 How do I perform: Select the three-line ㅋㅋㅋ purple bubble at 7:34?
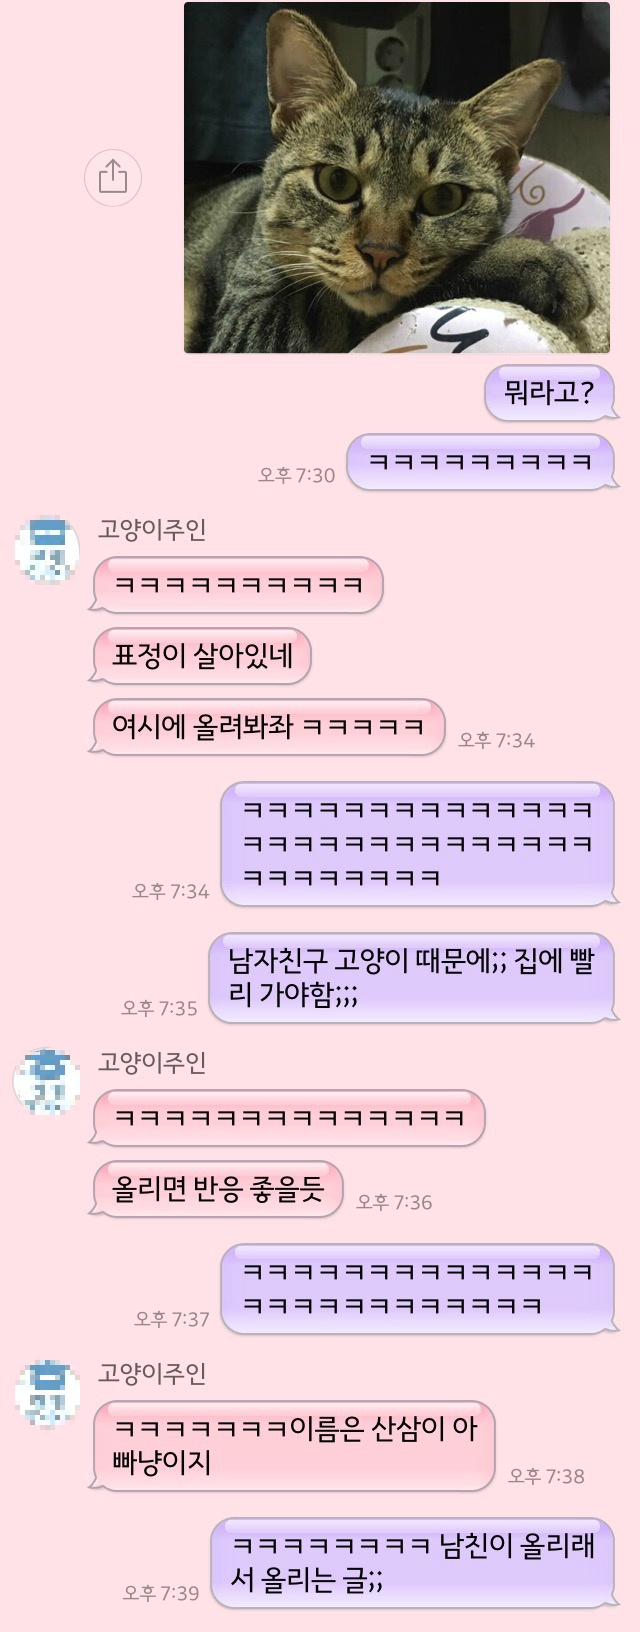(418, 844)
